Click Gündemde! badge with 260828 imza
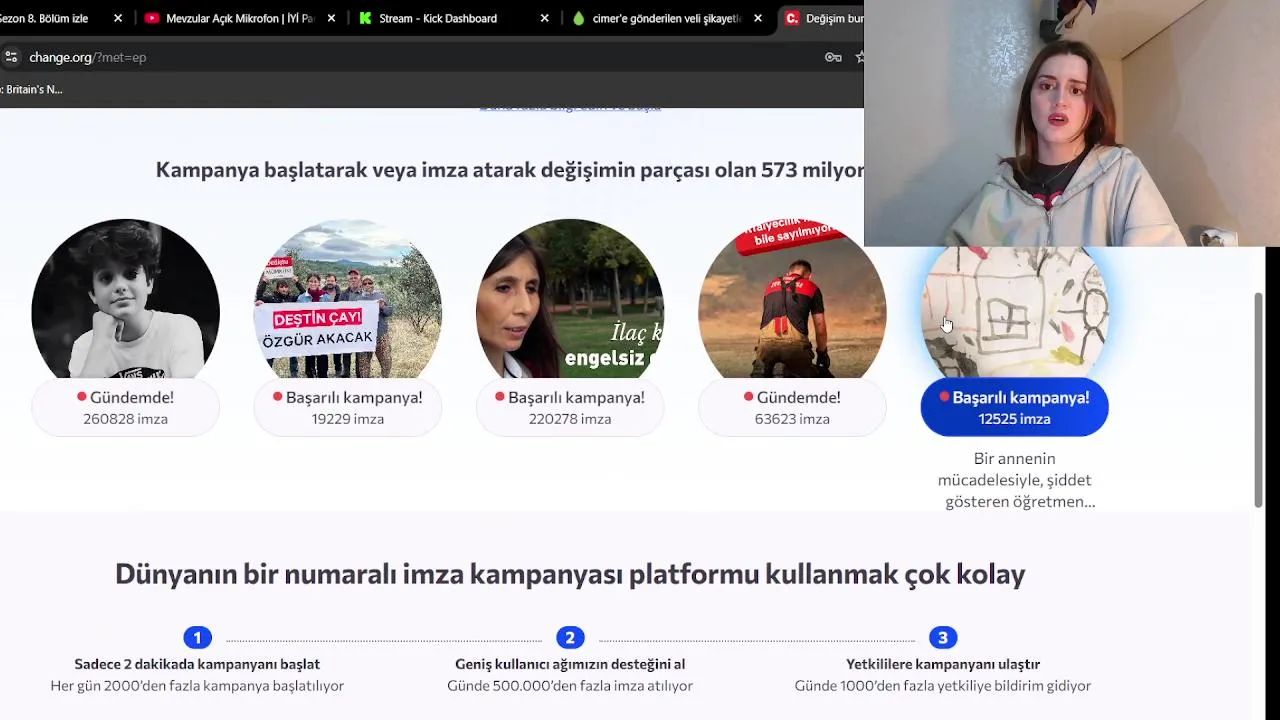This screenshot has width=1280, height=720. click(125, 407)
